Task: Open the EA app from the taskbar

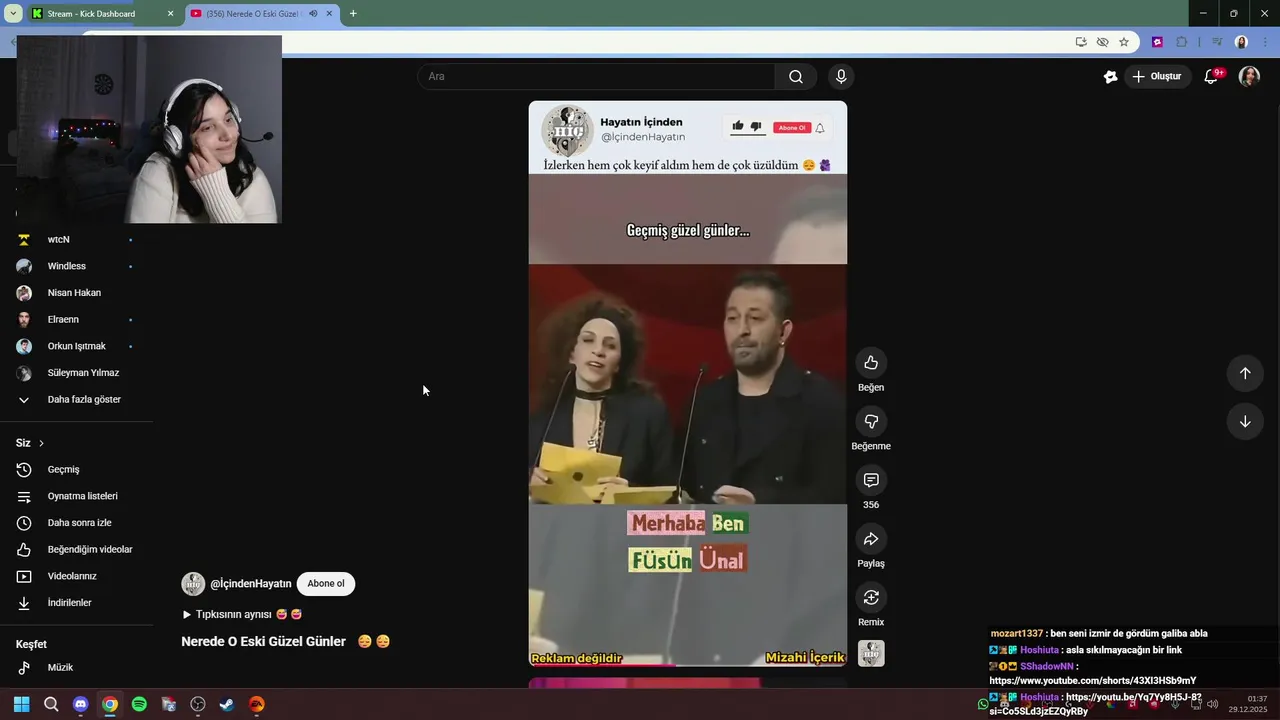Action: [x=257, y=704]
